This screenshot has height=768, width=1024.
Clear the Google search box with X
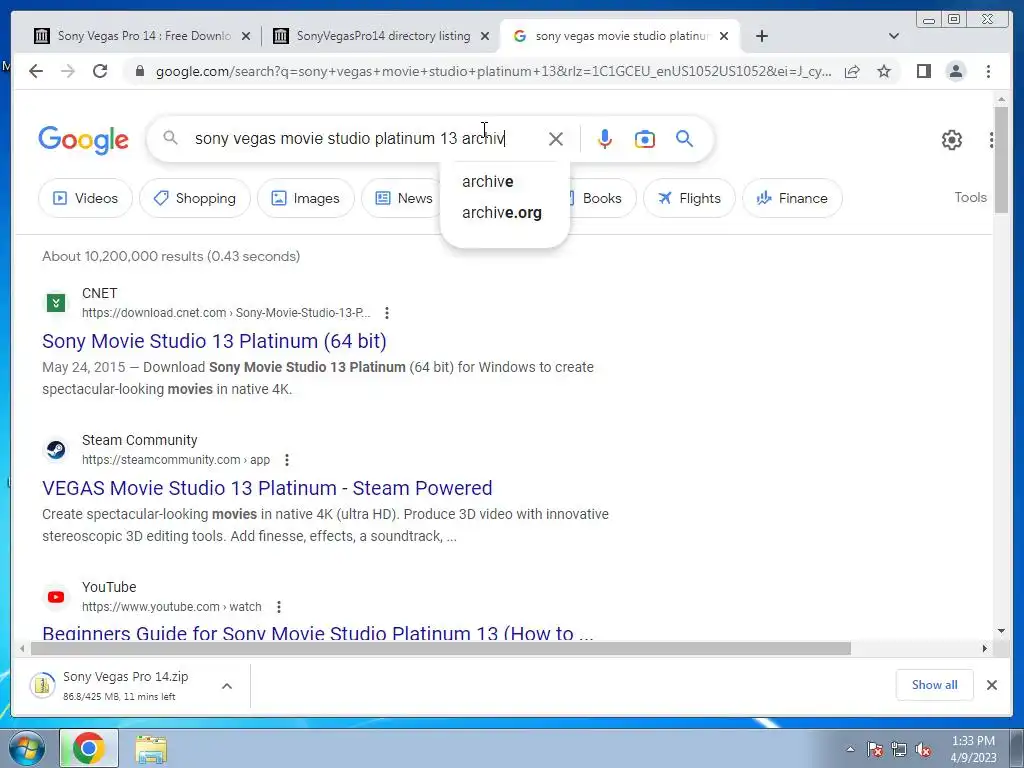[556, 138]
